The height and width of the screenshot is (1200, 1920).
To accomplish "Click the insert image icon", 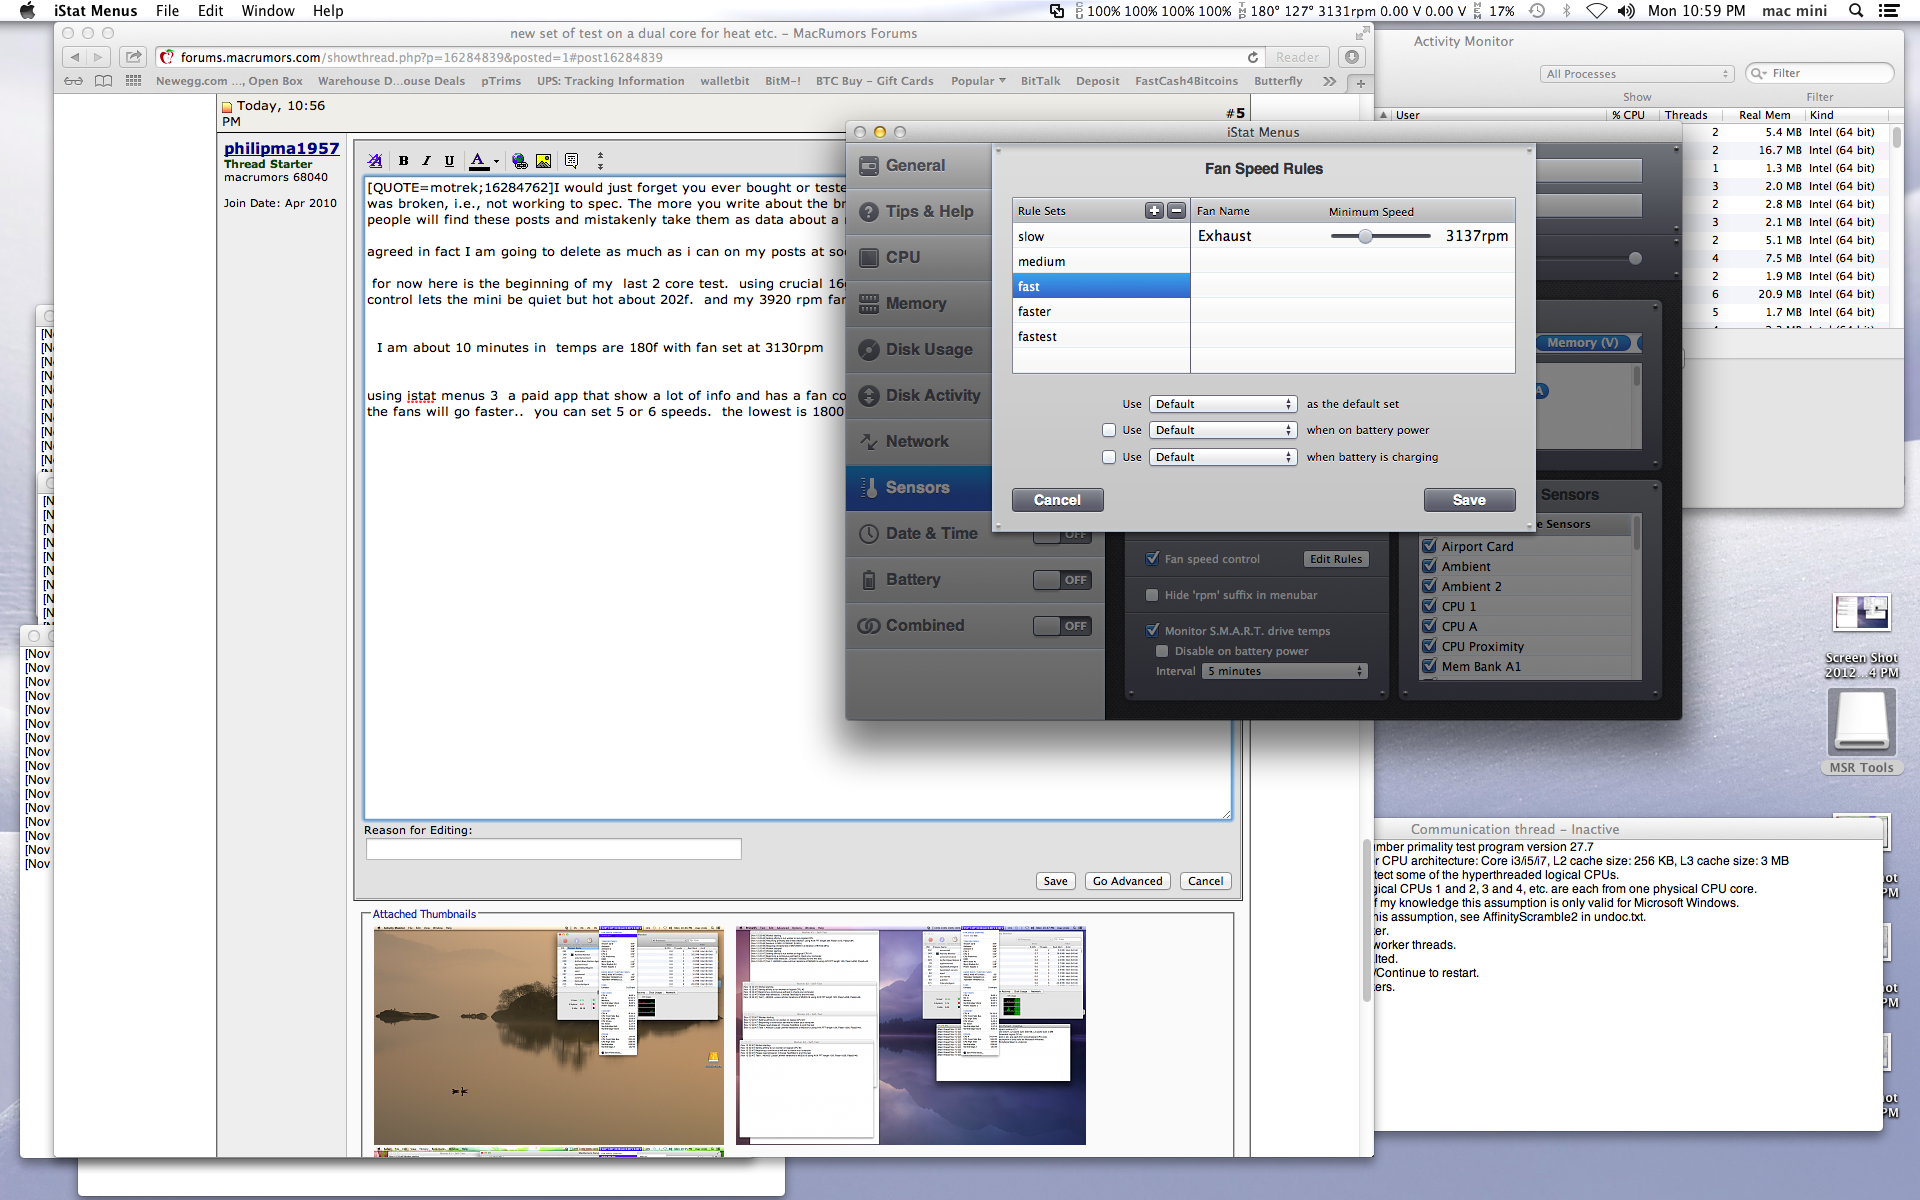I will point(543,160).
